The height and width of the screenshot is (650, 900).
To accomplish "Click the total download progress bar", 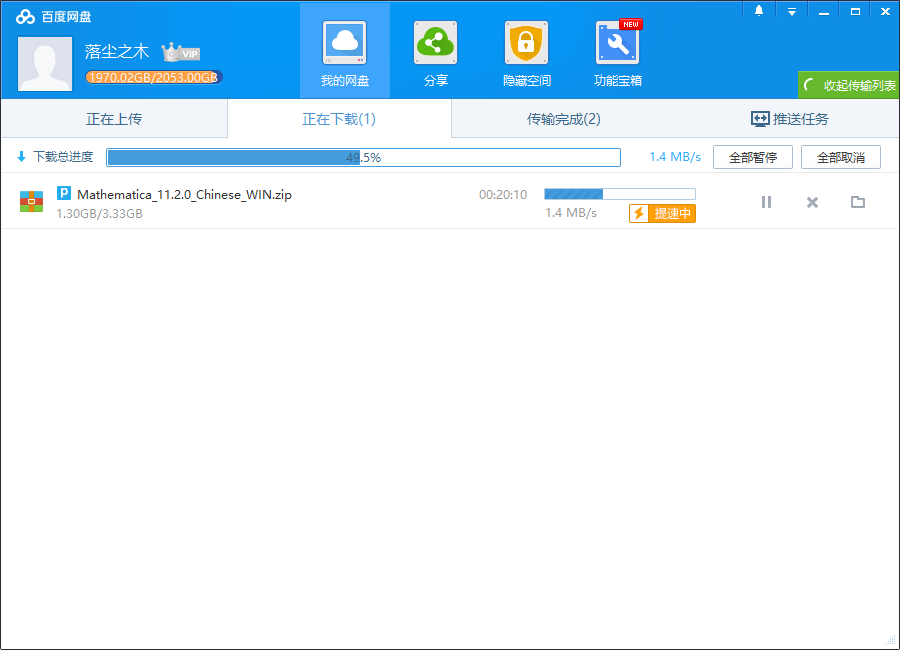I will pos(363,157).
